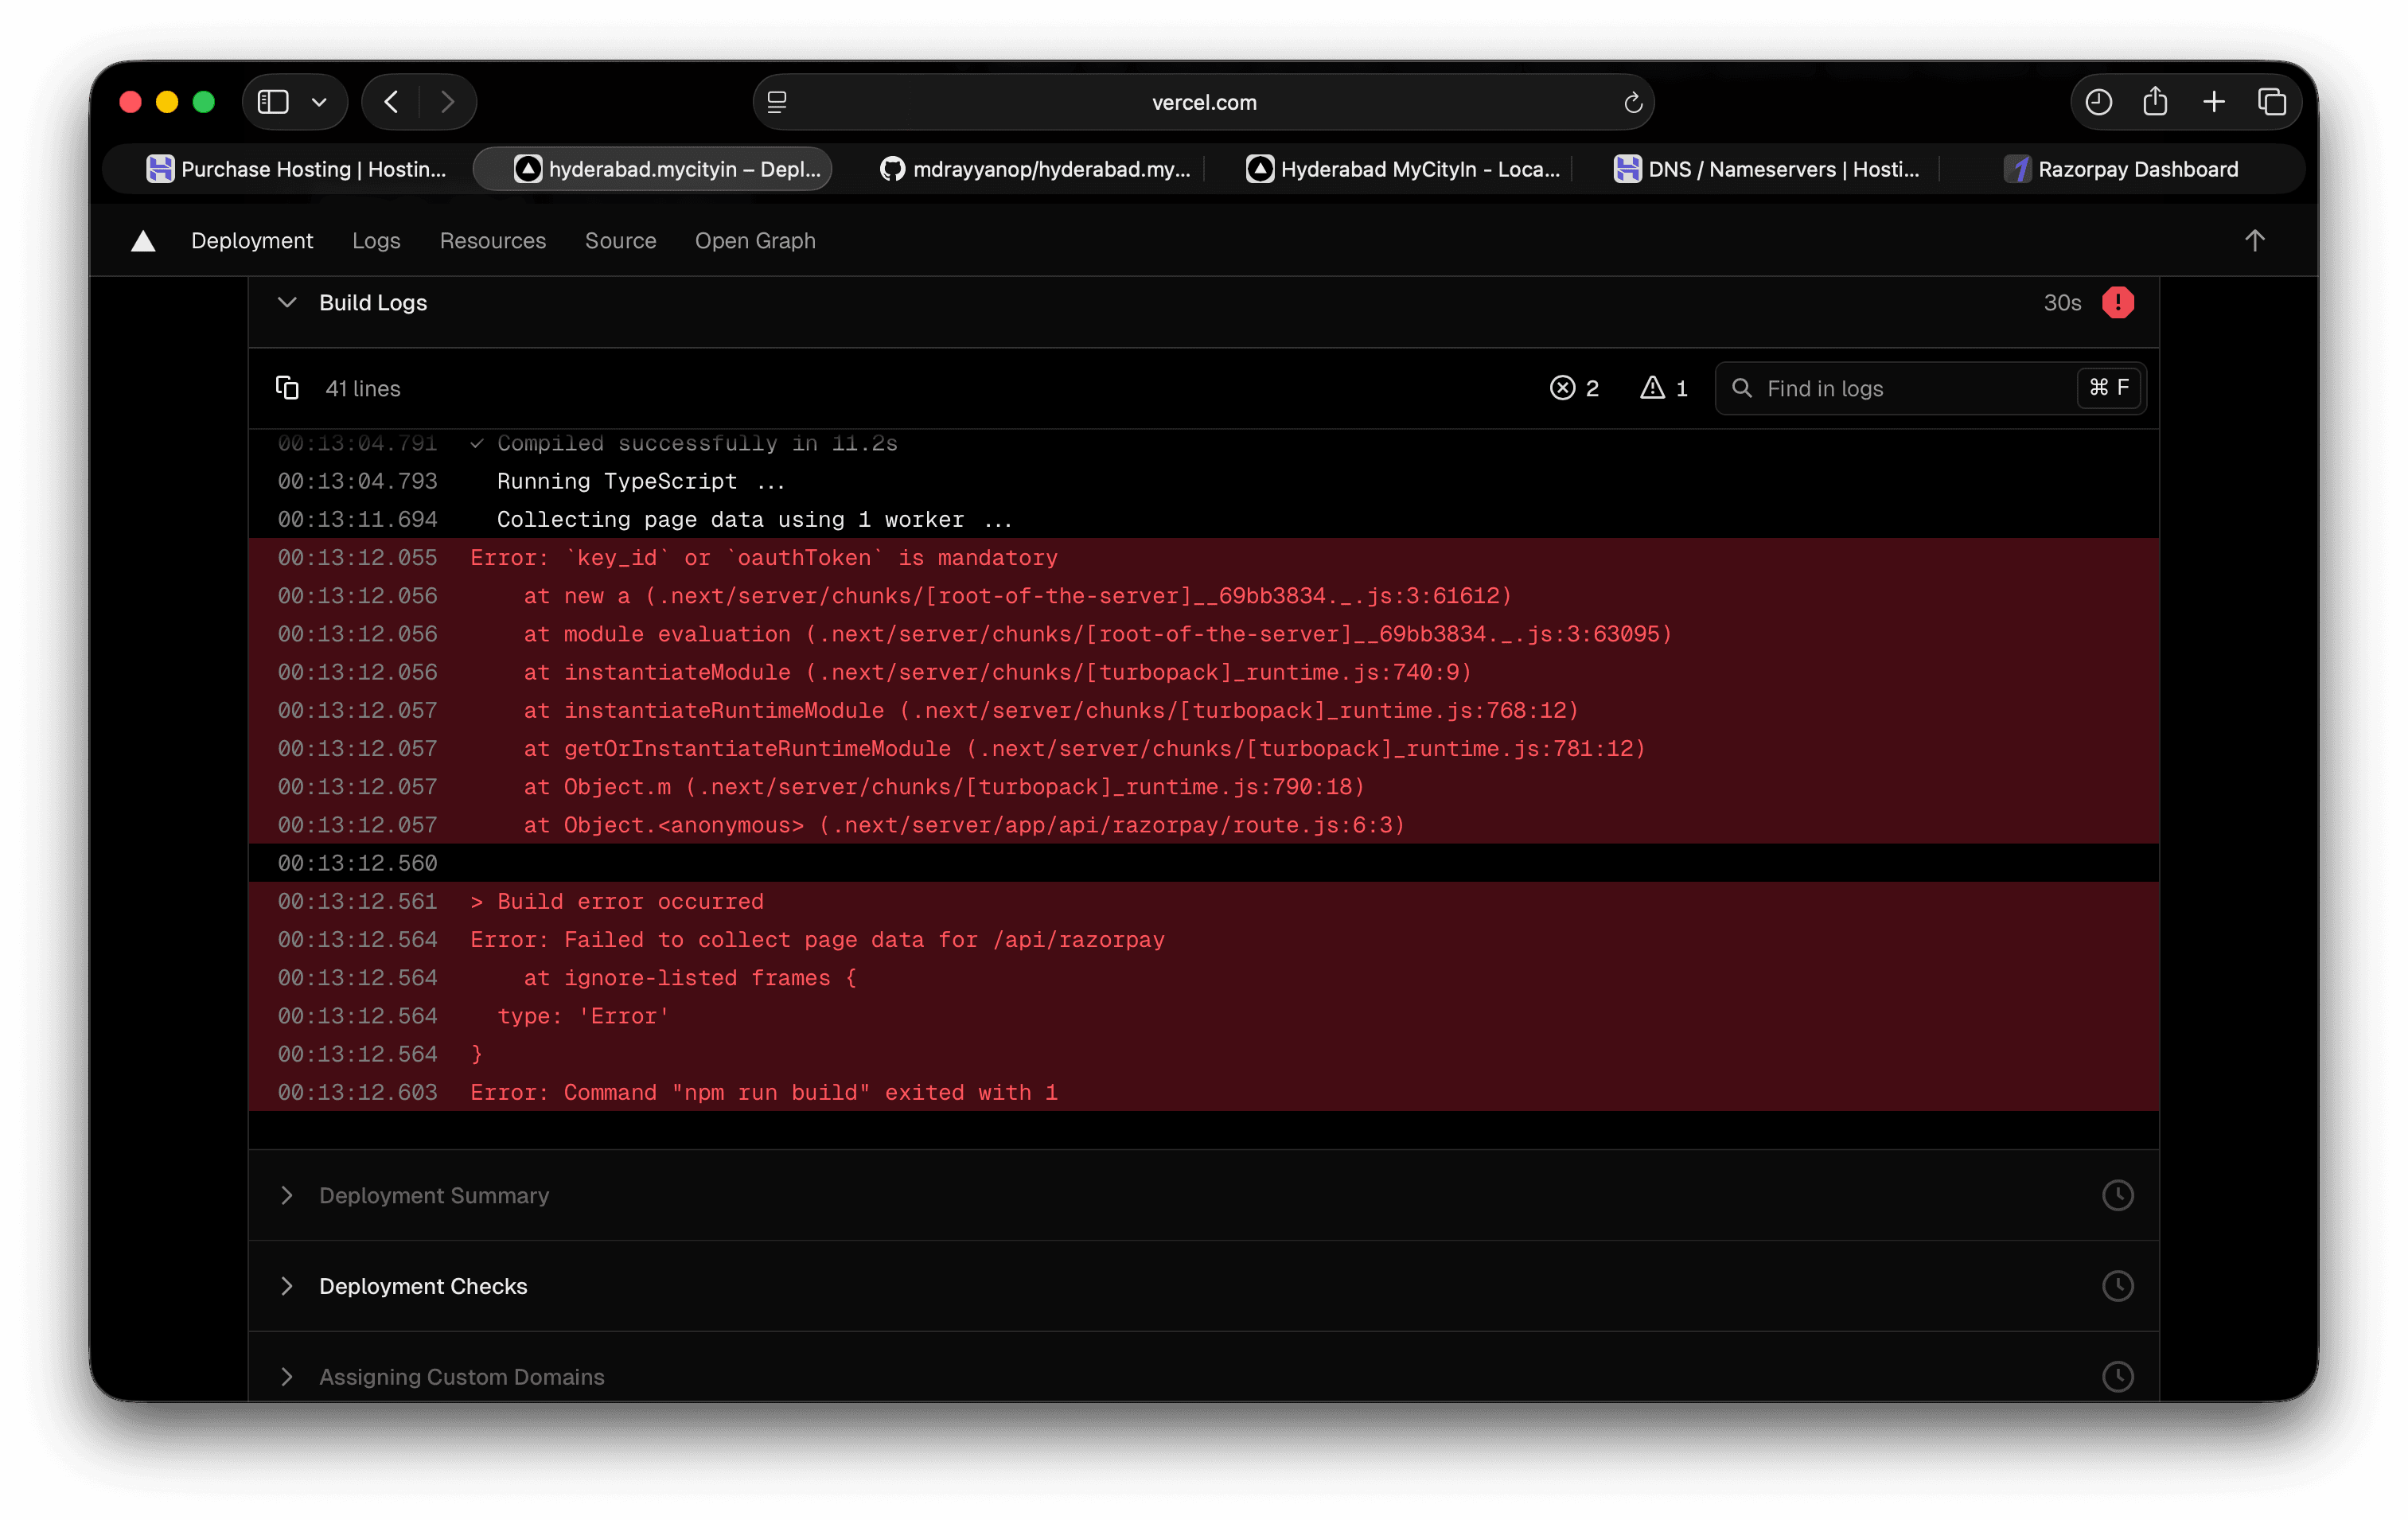Copy build logs with the copy icon
This screenshot has width=2408, height=1520.
287,388
